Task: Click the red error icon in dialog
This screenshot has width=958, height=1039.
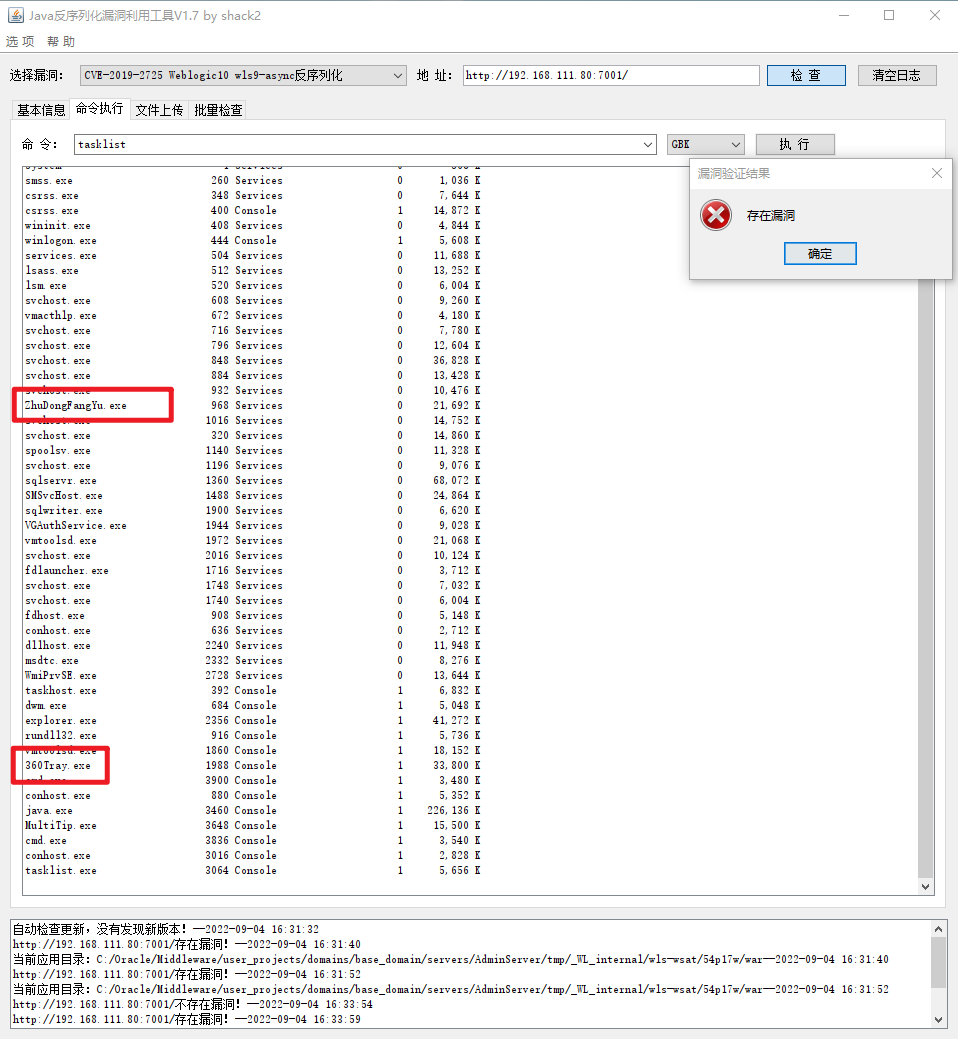Action: (x=716, y=215)
